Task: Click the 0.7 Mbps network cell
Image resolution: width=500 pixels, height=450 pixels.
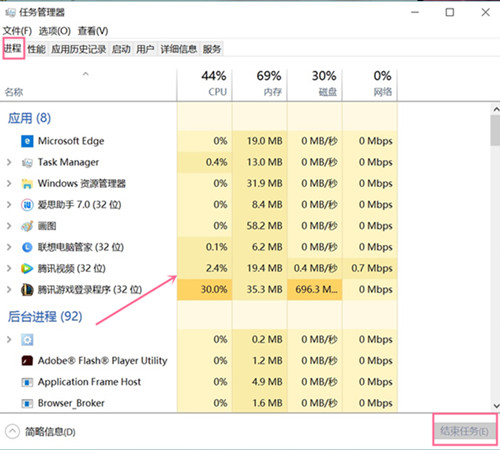Action: [370, 268]
